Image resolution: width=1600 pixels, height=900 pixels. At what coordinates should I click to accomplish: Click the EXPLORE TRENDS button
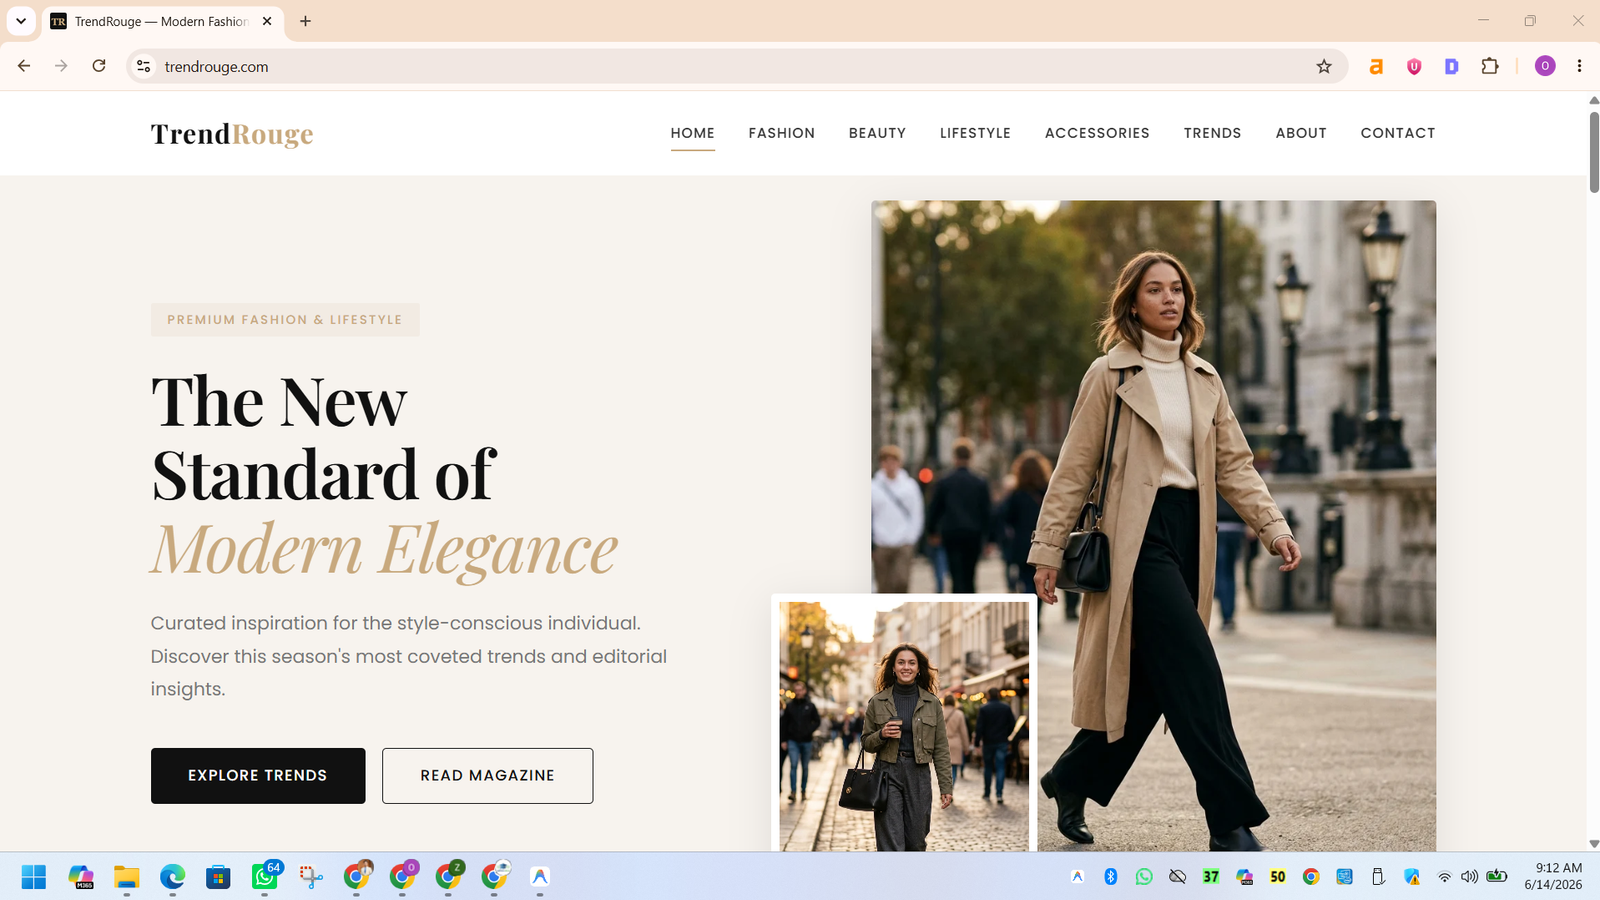click(258, 775)
